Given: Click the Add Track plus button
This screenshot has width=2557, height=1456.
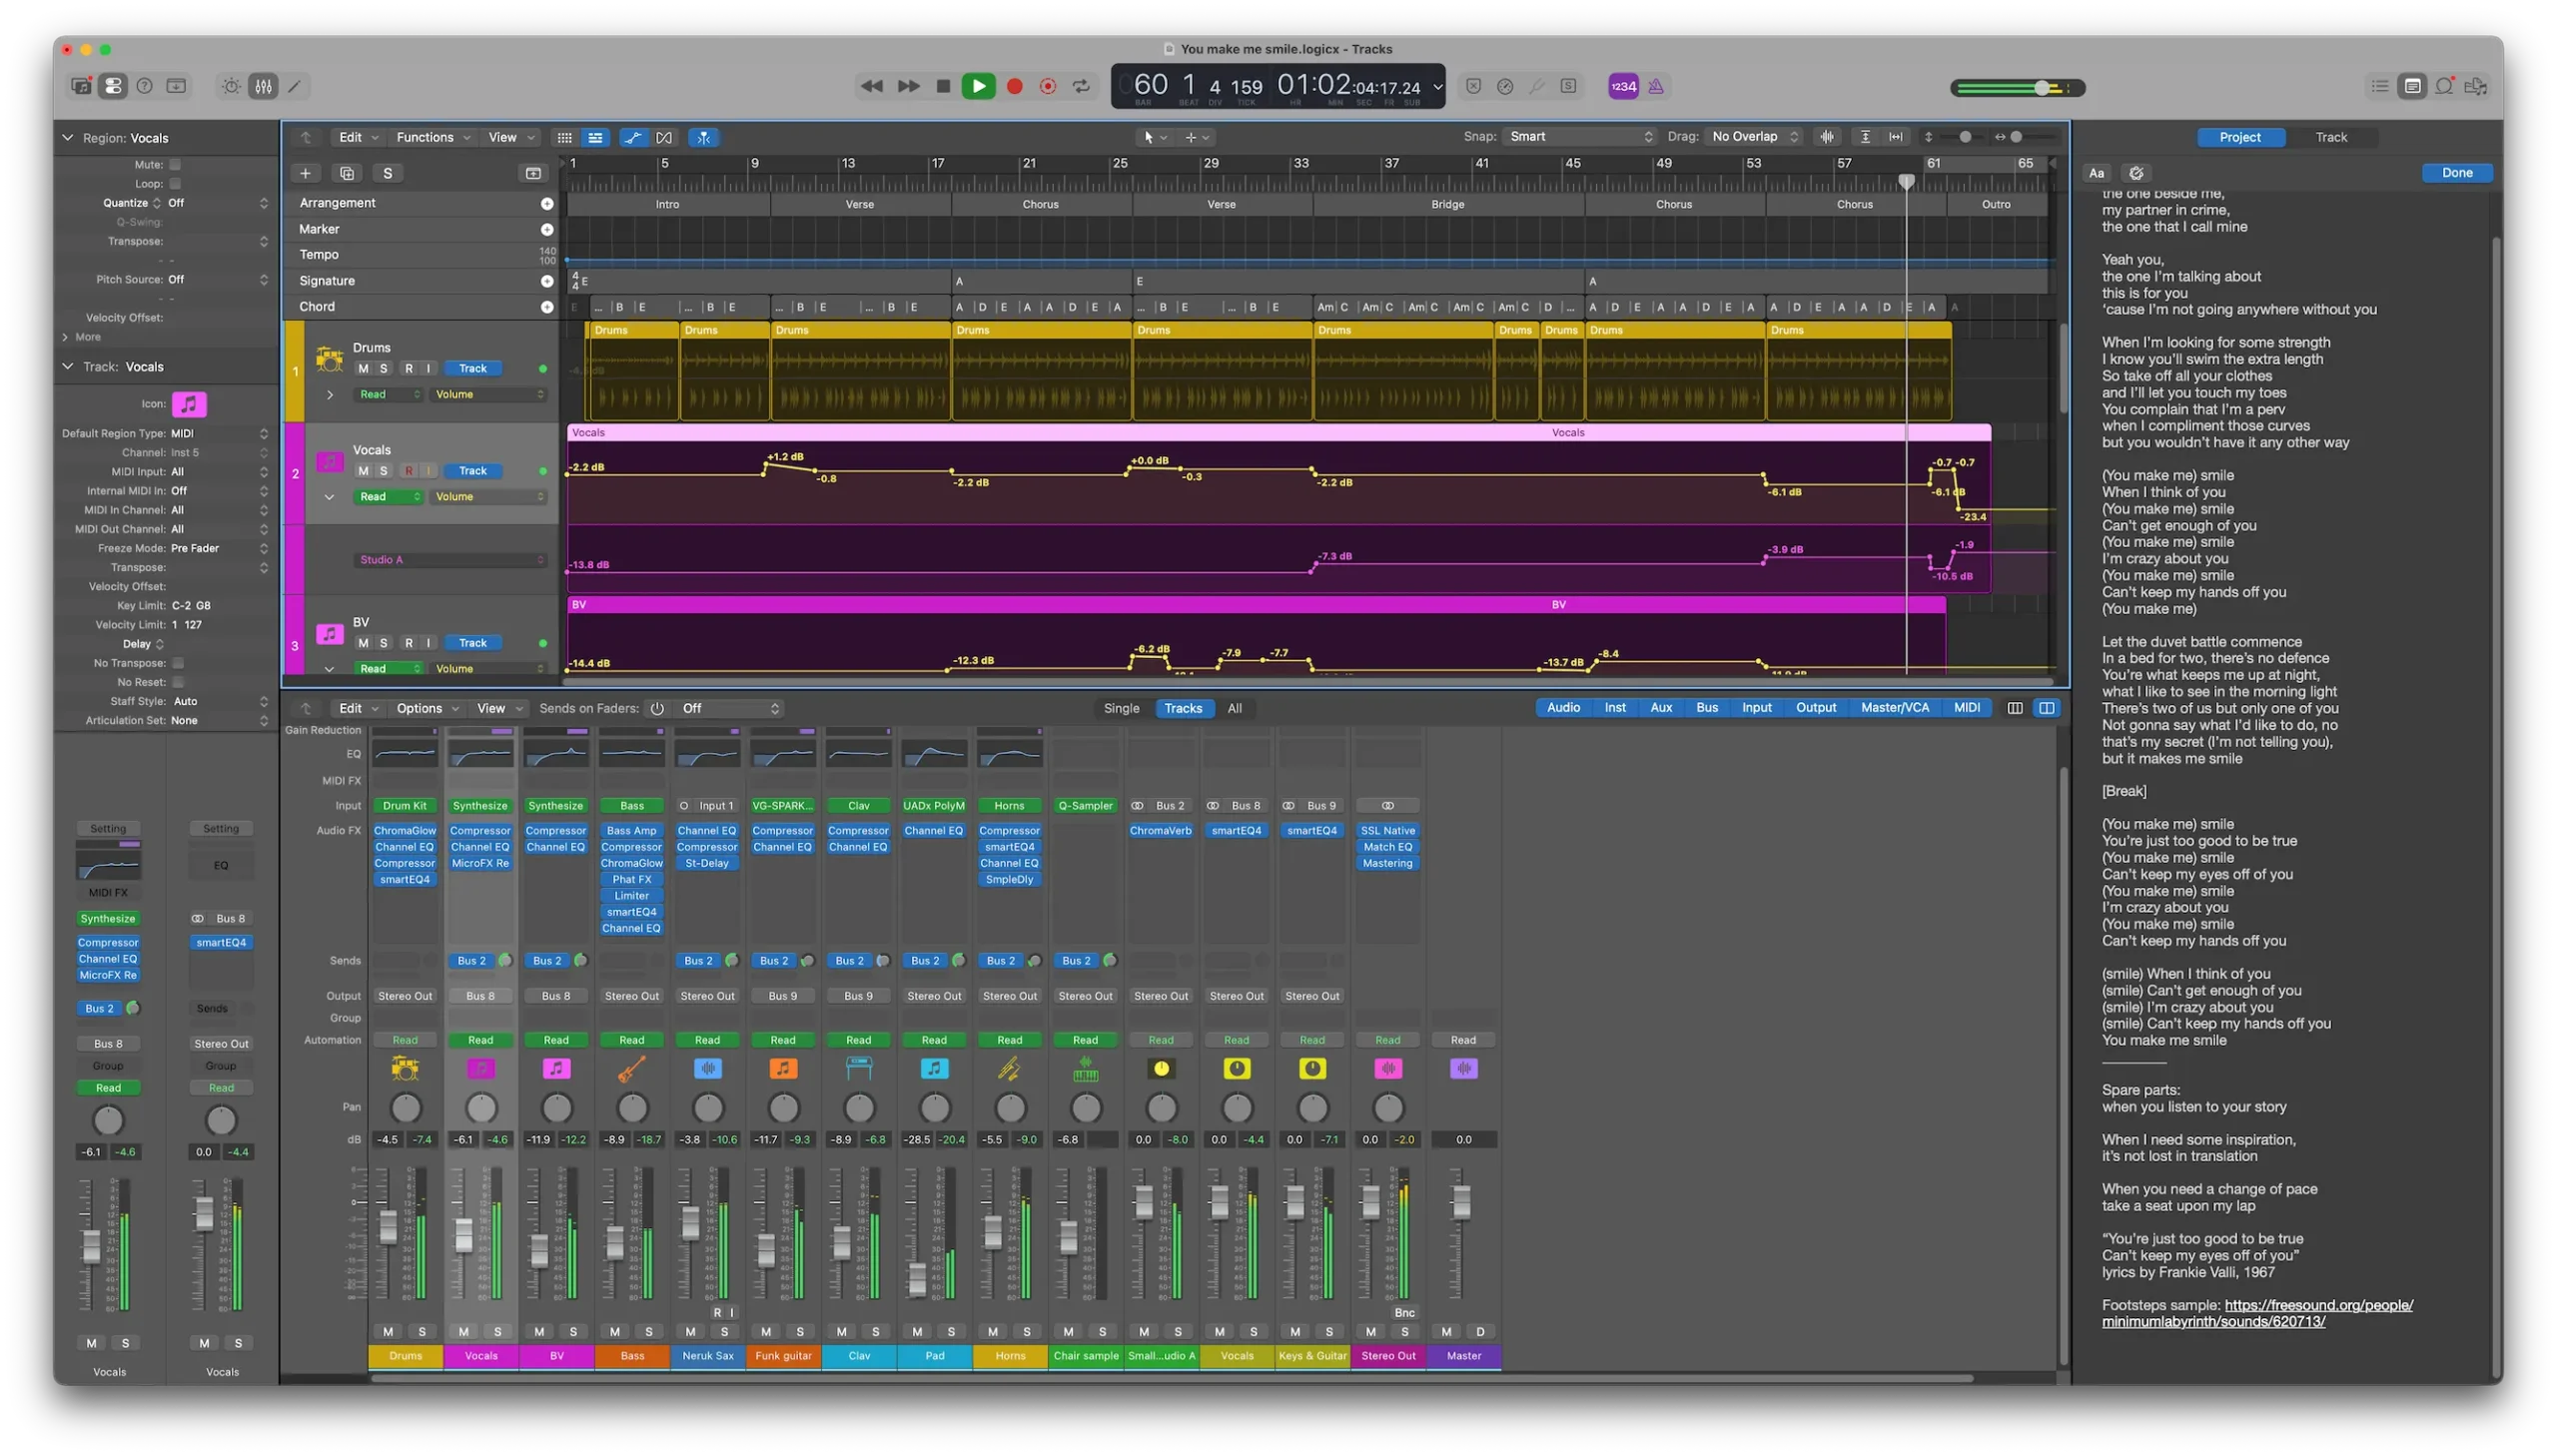Looking at the screenshot, I should click(x=305, y=173).
